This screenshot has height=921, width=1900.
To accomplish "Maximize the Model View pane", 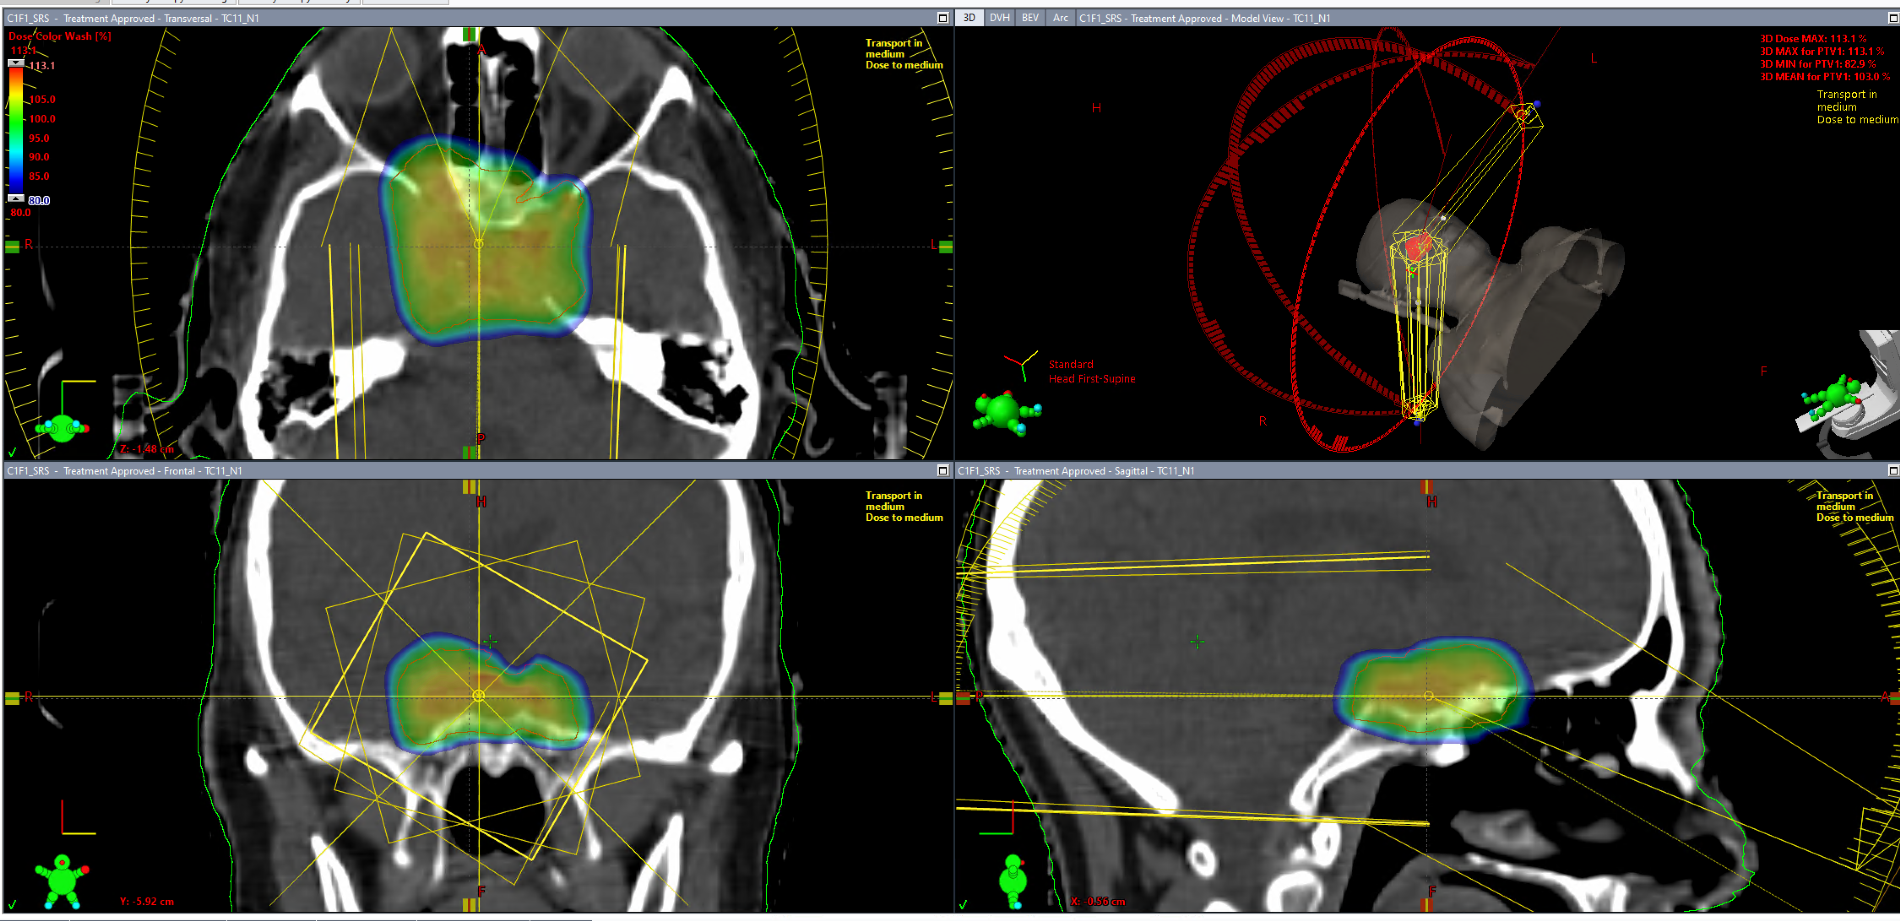I will pyautogui.click(x=1893, y=18).
